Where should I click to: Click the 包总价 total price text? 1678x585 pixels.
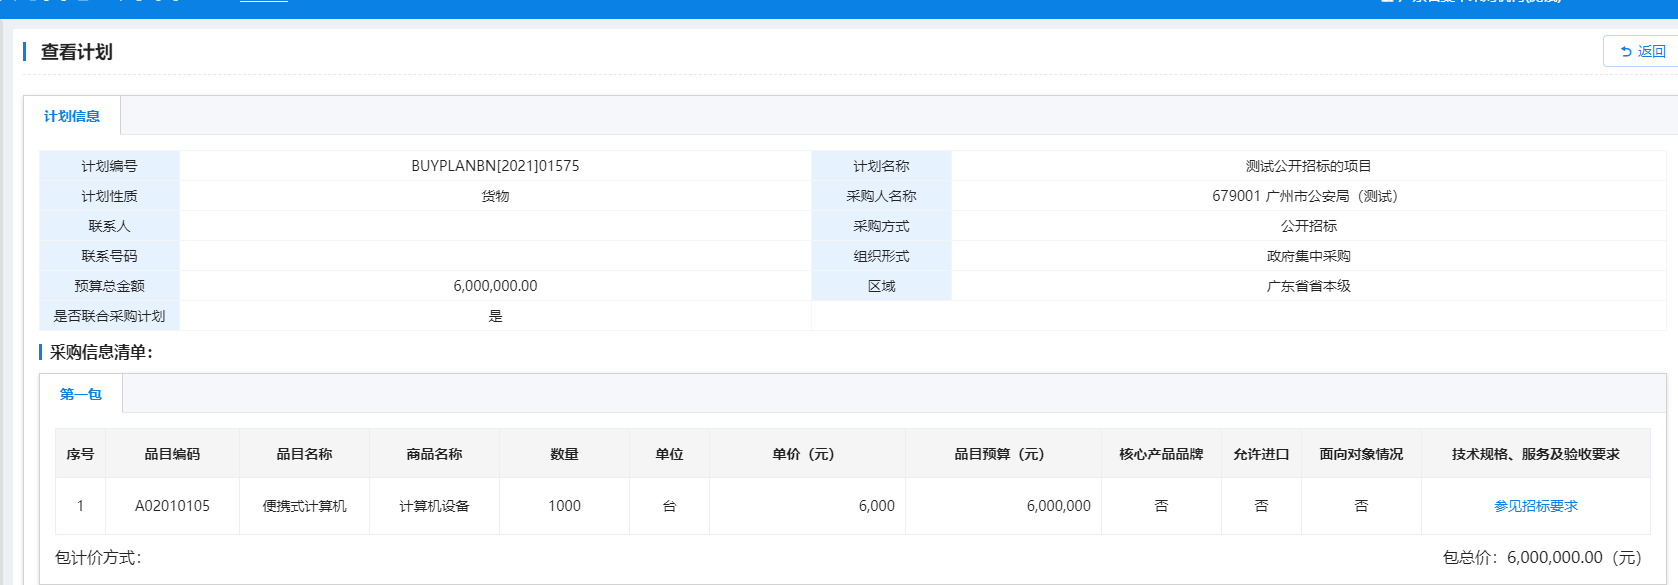[1541, 557]
